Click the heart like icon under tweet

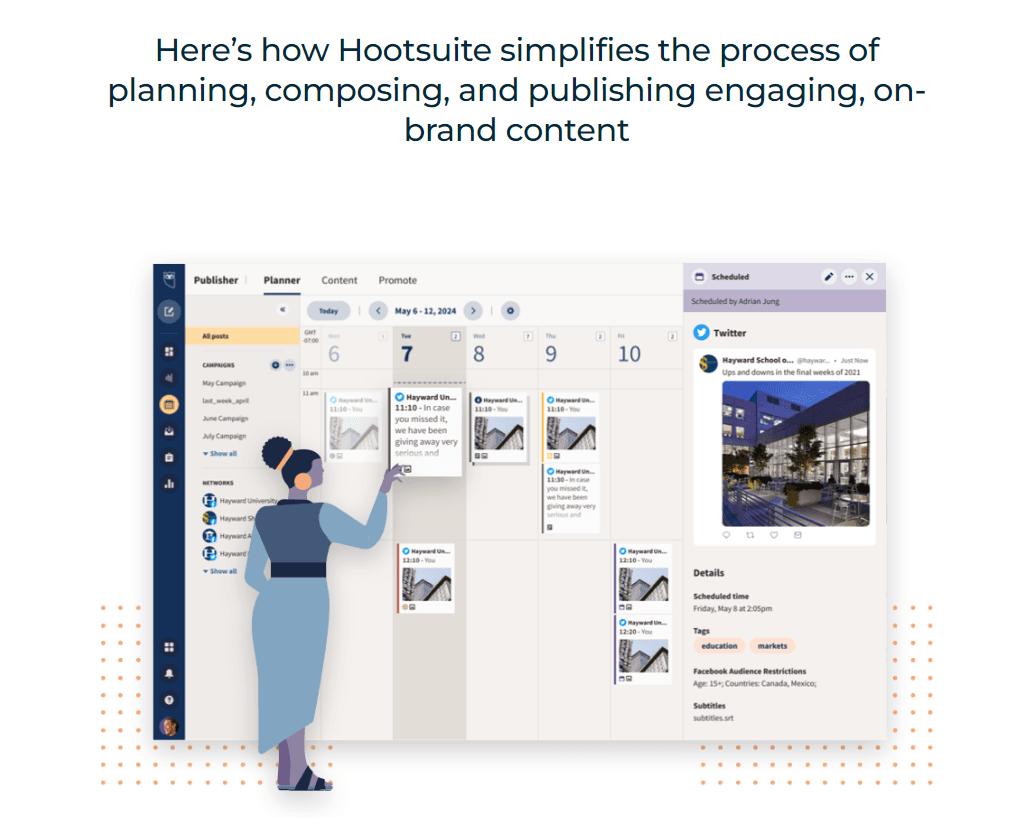774,535
